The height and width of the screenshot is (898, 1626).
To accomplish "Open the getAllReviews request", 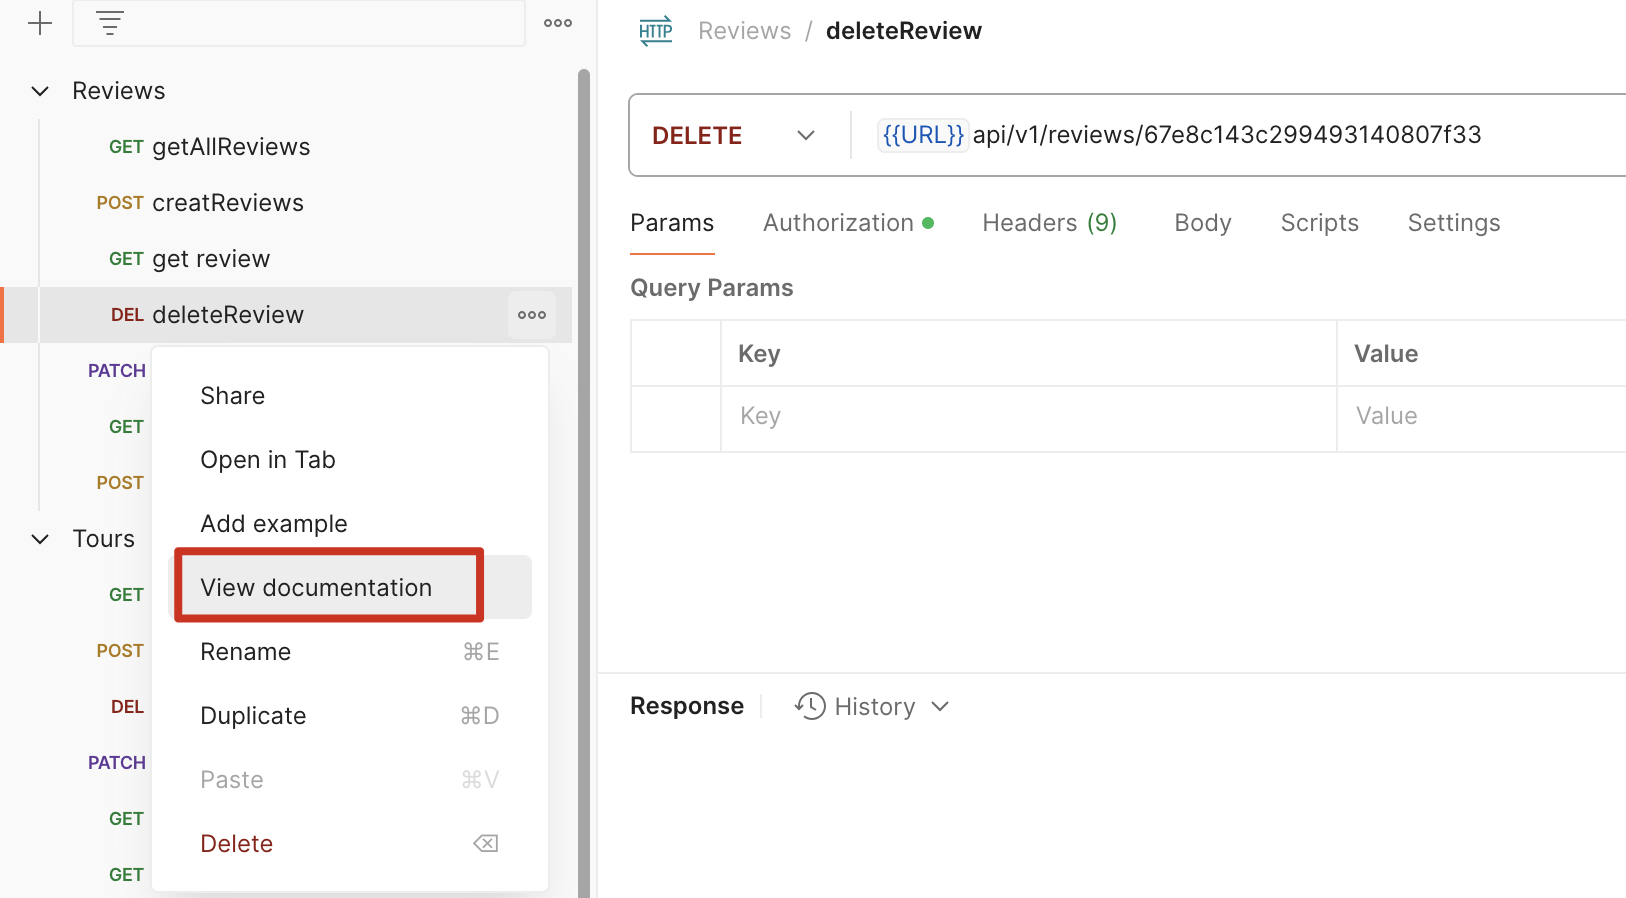I will 230,147.
